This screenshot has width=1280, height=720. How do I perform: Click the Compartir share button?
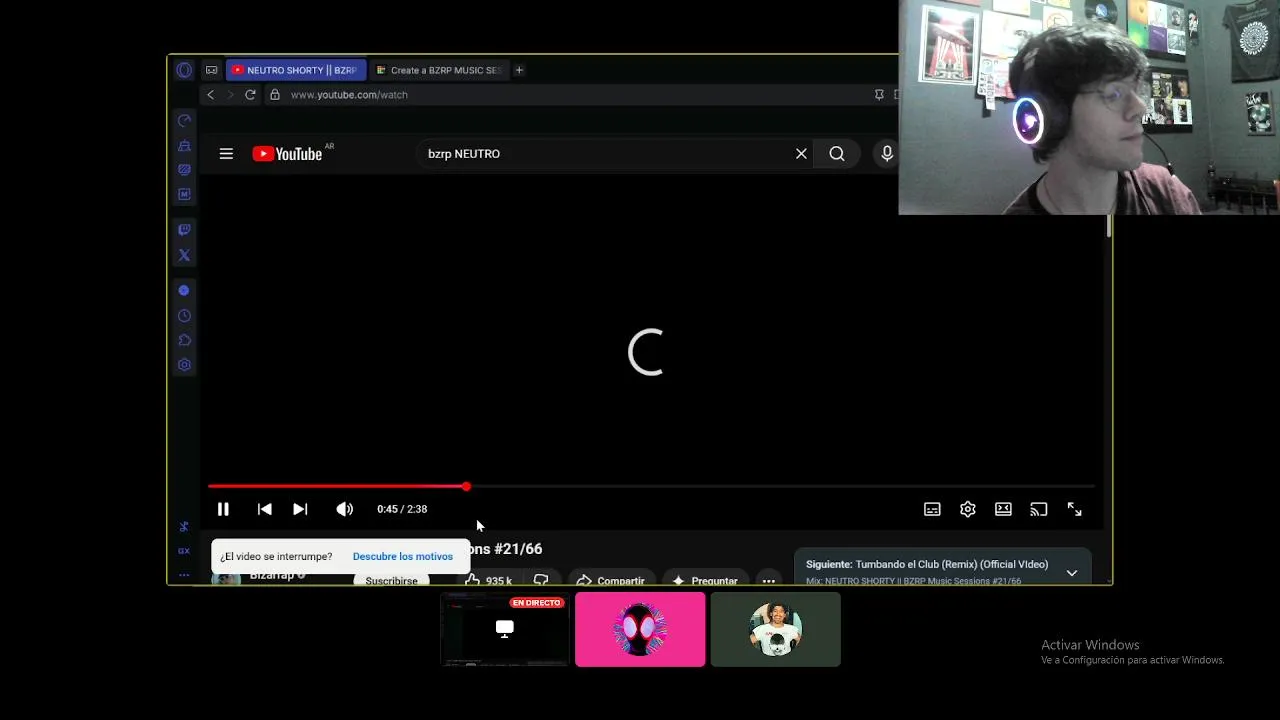[610, 580]
